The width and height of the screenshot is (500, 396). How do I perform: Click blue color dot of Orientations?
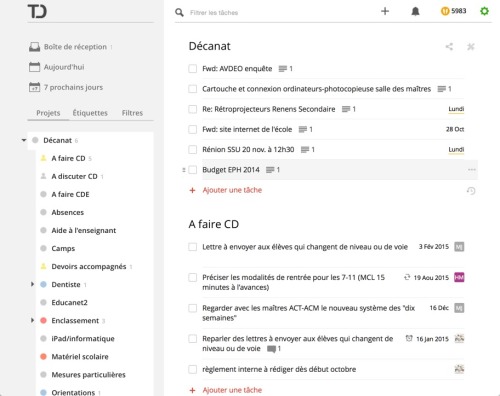pos(43,393)
